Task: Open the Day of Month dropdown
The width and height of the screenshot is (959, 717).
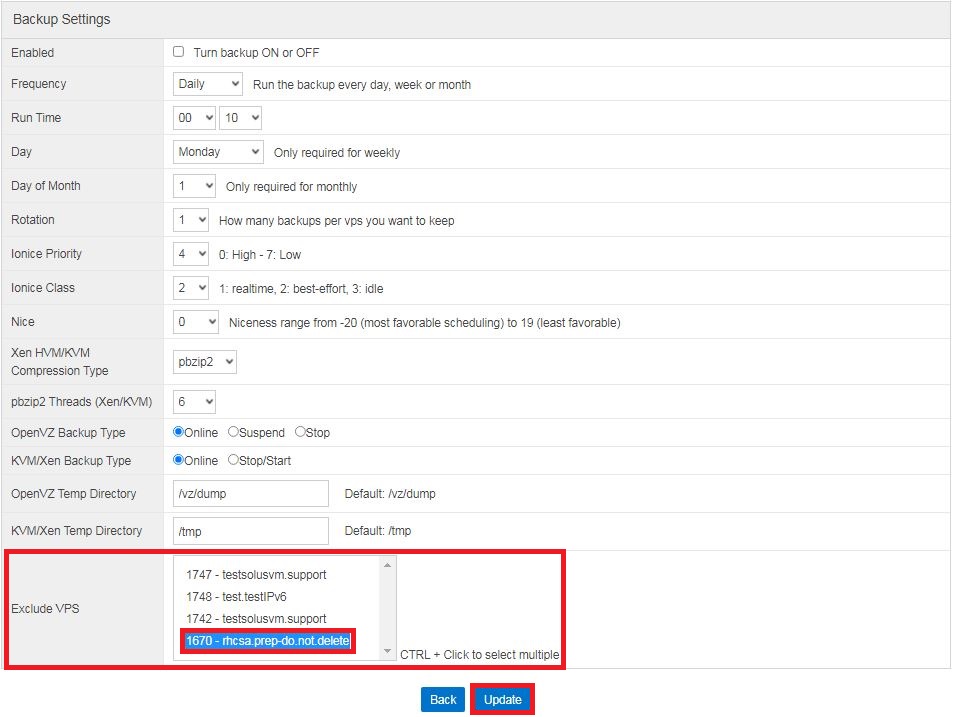Action: pyautogui.click(x=194, y=186)
